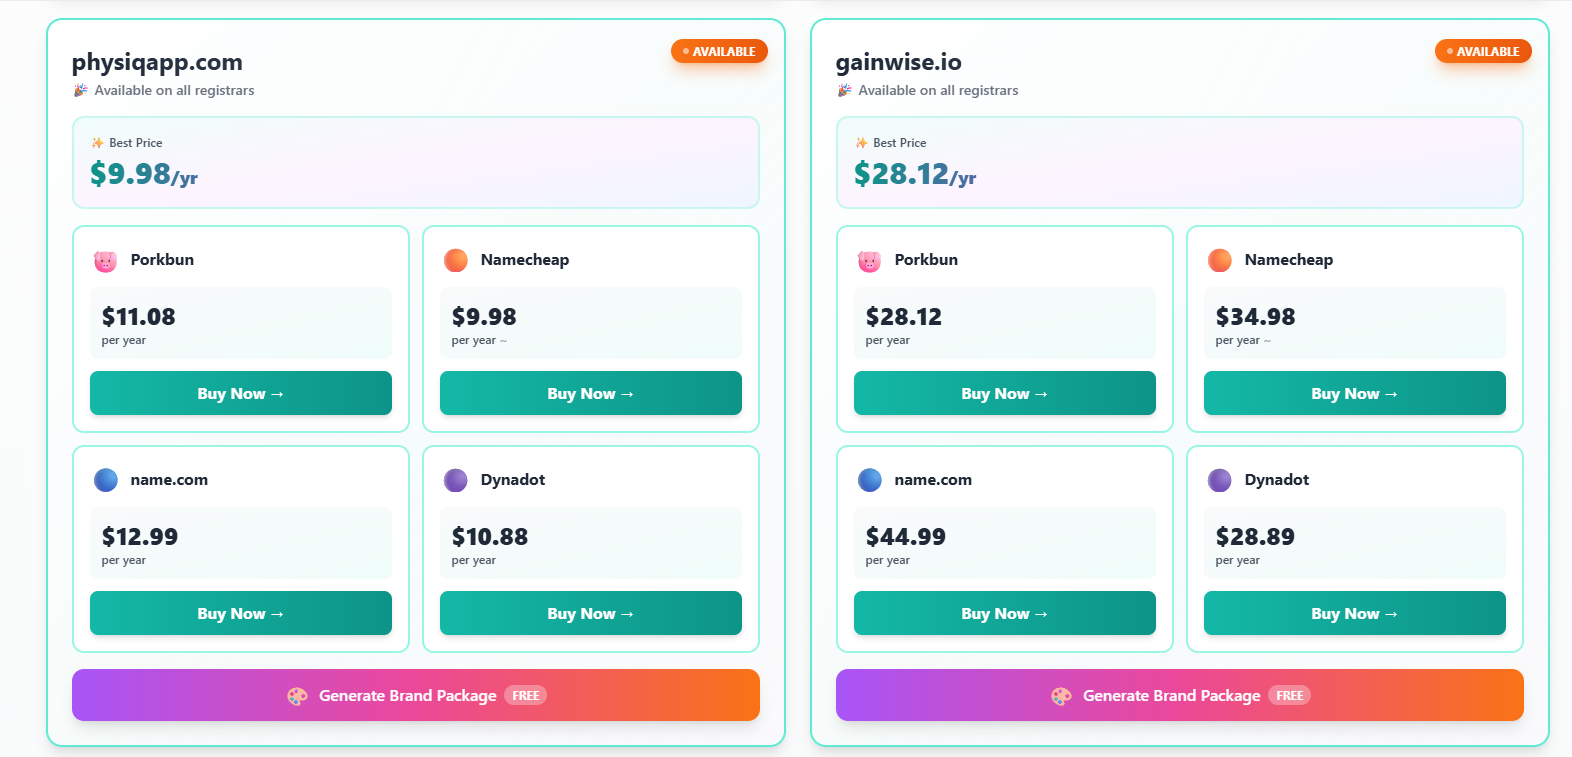Buy physiqapp.com from Namecheap for $9.98
1572x757 pixels.
pyautogui.click(x=591, y=393)
